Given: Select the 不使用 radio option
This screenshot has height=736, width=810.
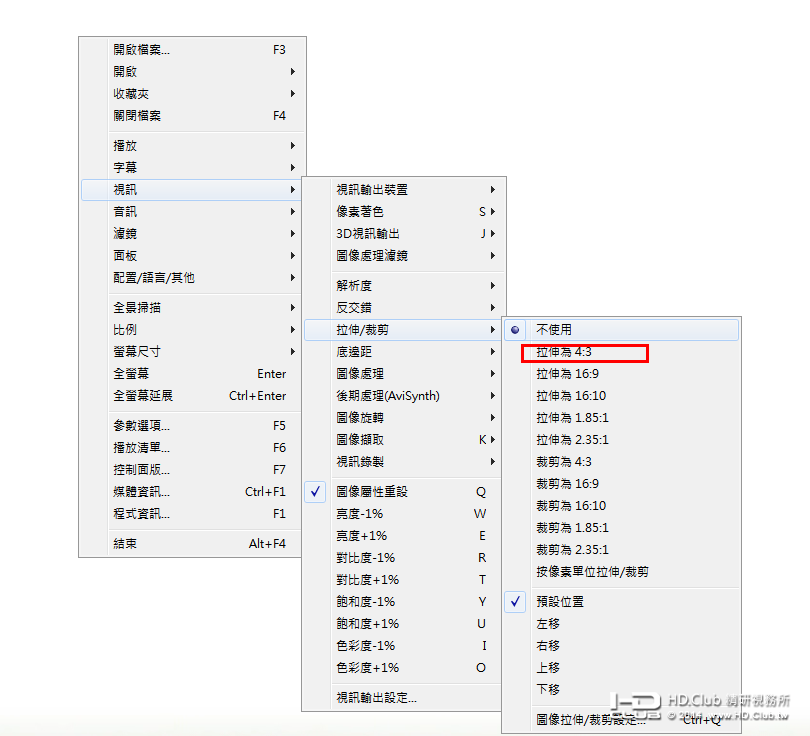Looking at the screenshot, I should coord(621,330).
